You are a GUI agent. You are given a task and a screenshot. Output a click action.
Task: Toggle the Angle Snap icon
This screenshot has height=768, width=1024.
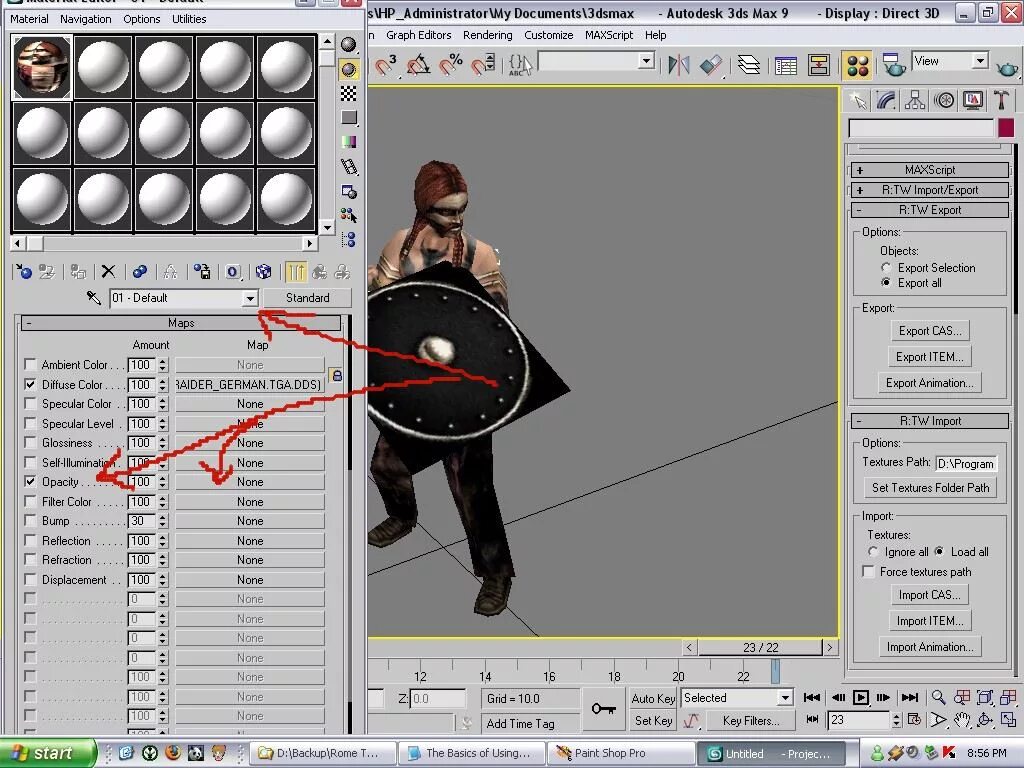419,65
